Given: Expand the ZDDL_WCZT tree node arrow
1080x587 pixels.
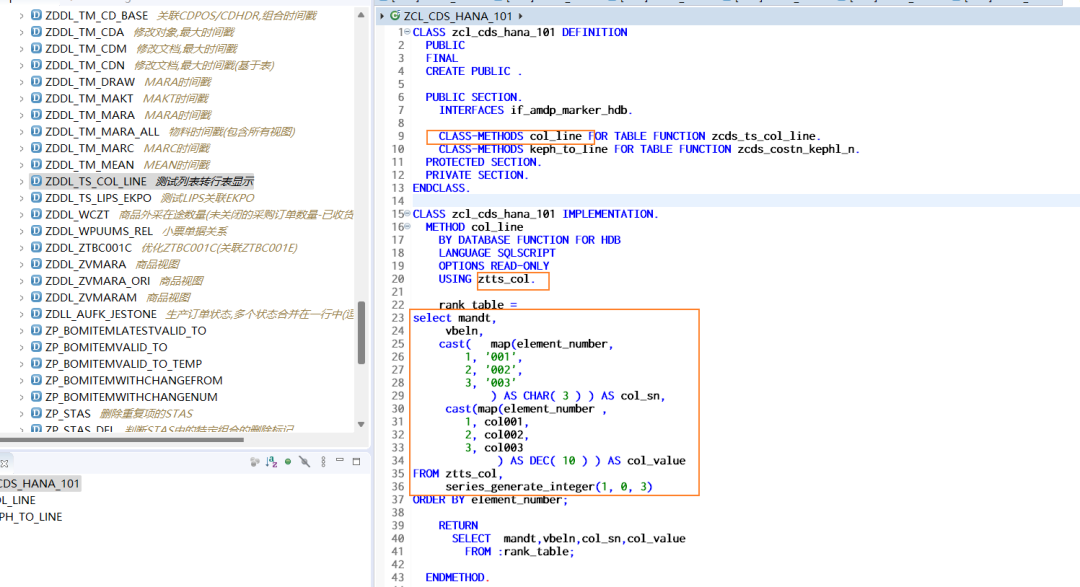Looking at the screenshot, I should [21, 214].
